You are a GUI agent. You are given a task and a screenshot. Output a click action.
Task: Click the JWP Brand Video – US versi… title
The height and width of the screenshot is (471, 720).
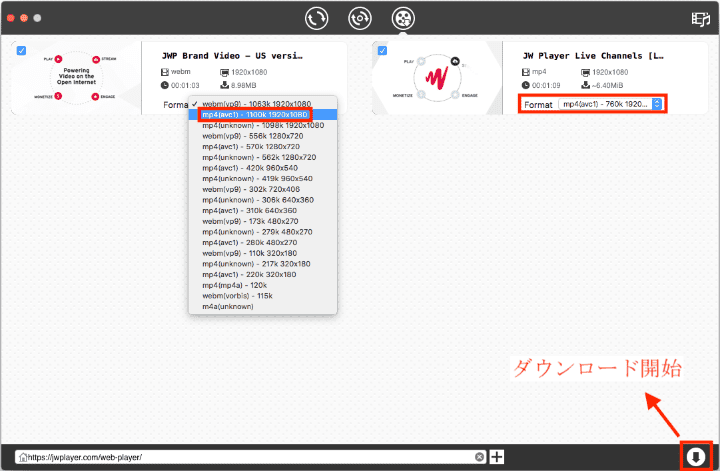pos(232,56)
